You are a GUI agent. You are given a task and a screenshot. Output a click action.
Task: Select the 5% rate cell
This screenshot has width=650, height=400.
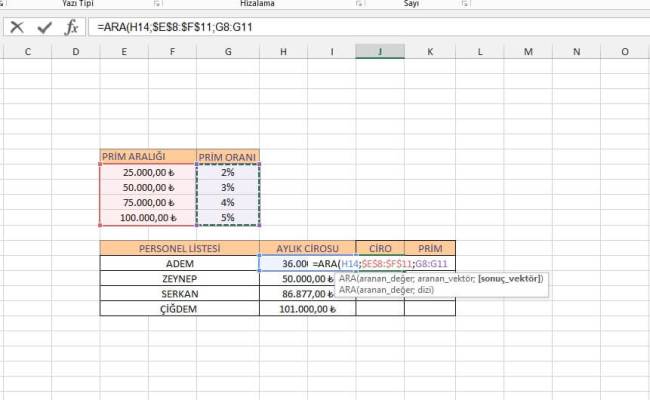tap(228, 218)
